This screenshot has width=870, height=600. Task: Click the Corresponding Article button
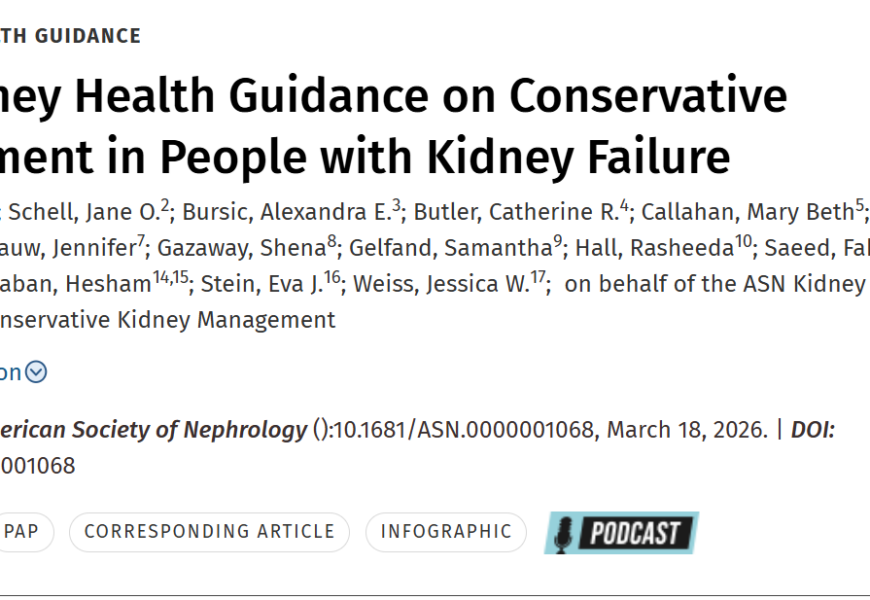click(x=209, y=531)
